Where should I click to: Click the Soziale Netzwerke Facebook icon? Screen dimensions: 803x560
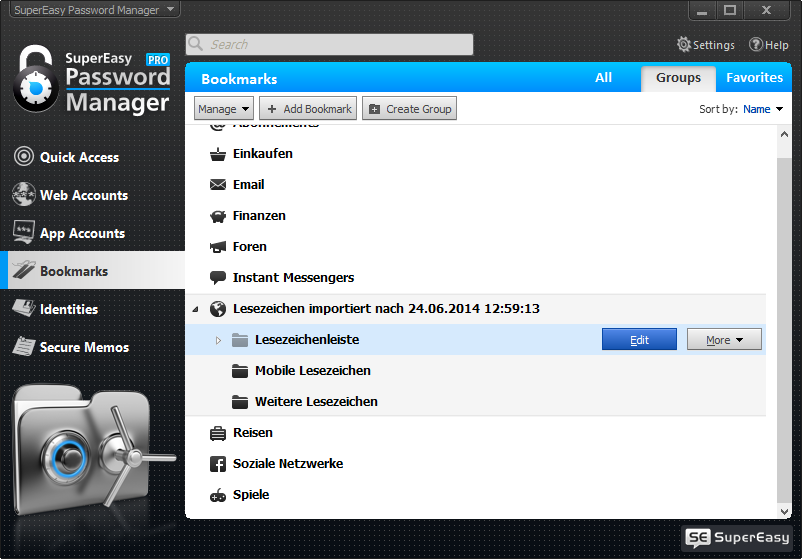coord(218,464)
